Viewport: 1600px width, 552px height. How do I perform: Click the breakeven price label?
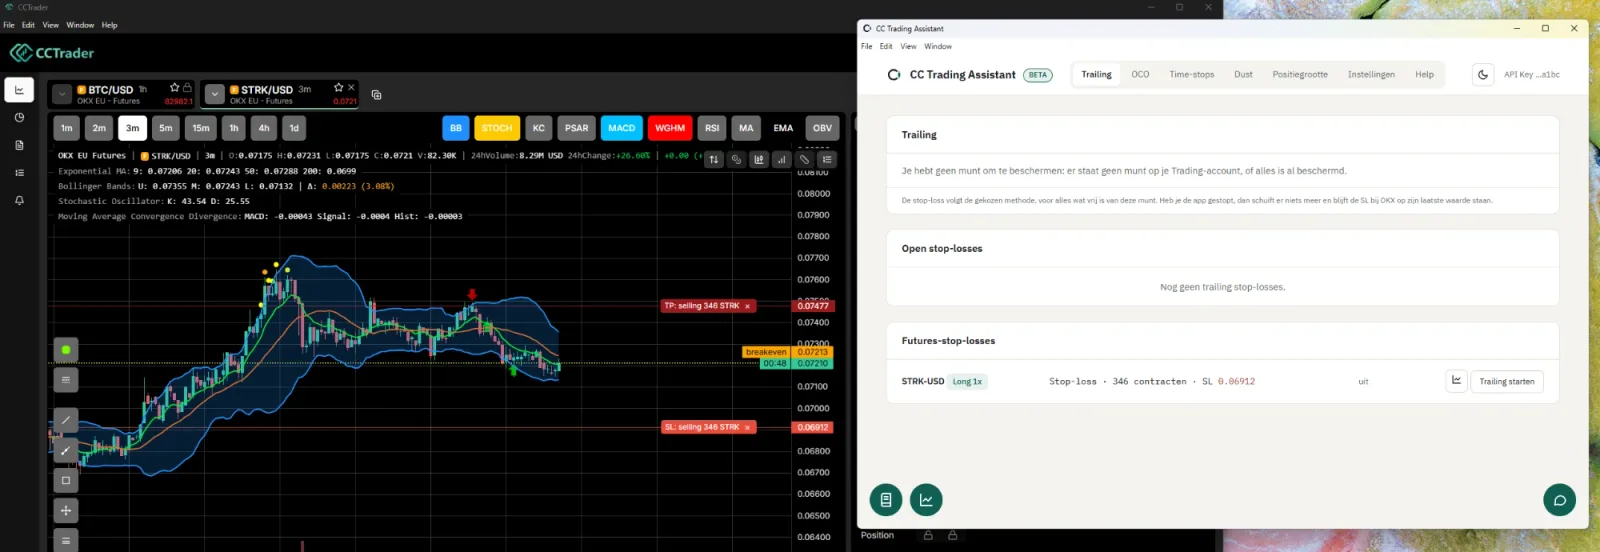point(766,352)
